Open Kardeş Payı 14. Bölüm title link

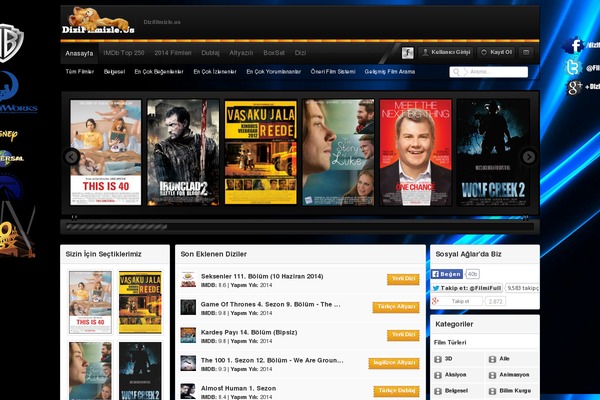[249, 332]
